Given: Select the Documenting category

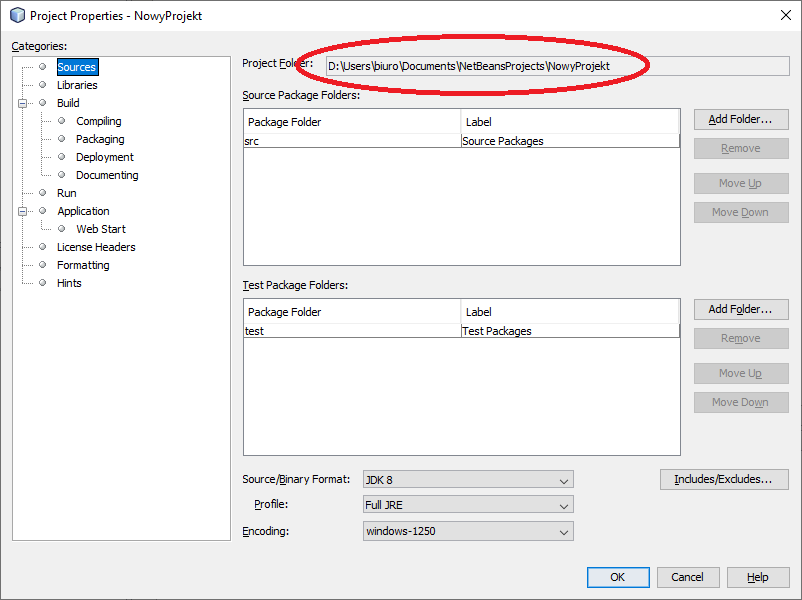Looking at the screenshot, I should point(107,175).
